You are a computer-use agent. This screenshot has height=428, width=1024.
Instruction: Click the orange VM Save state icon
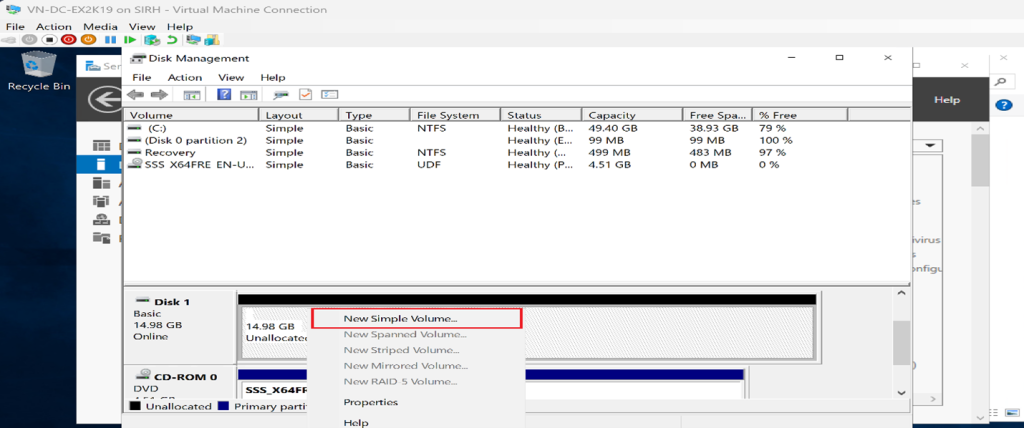coord(88,40)
